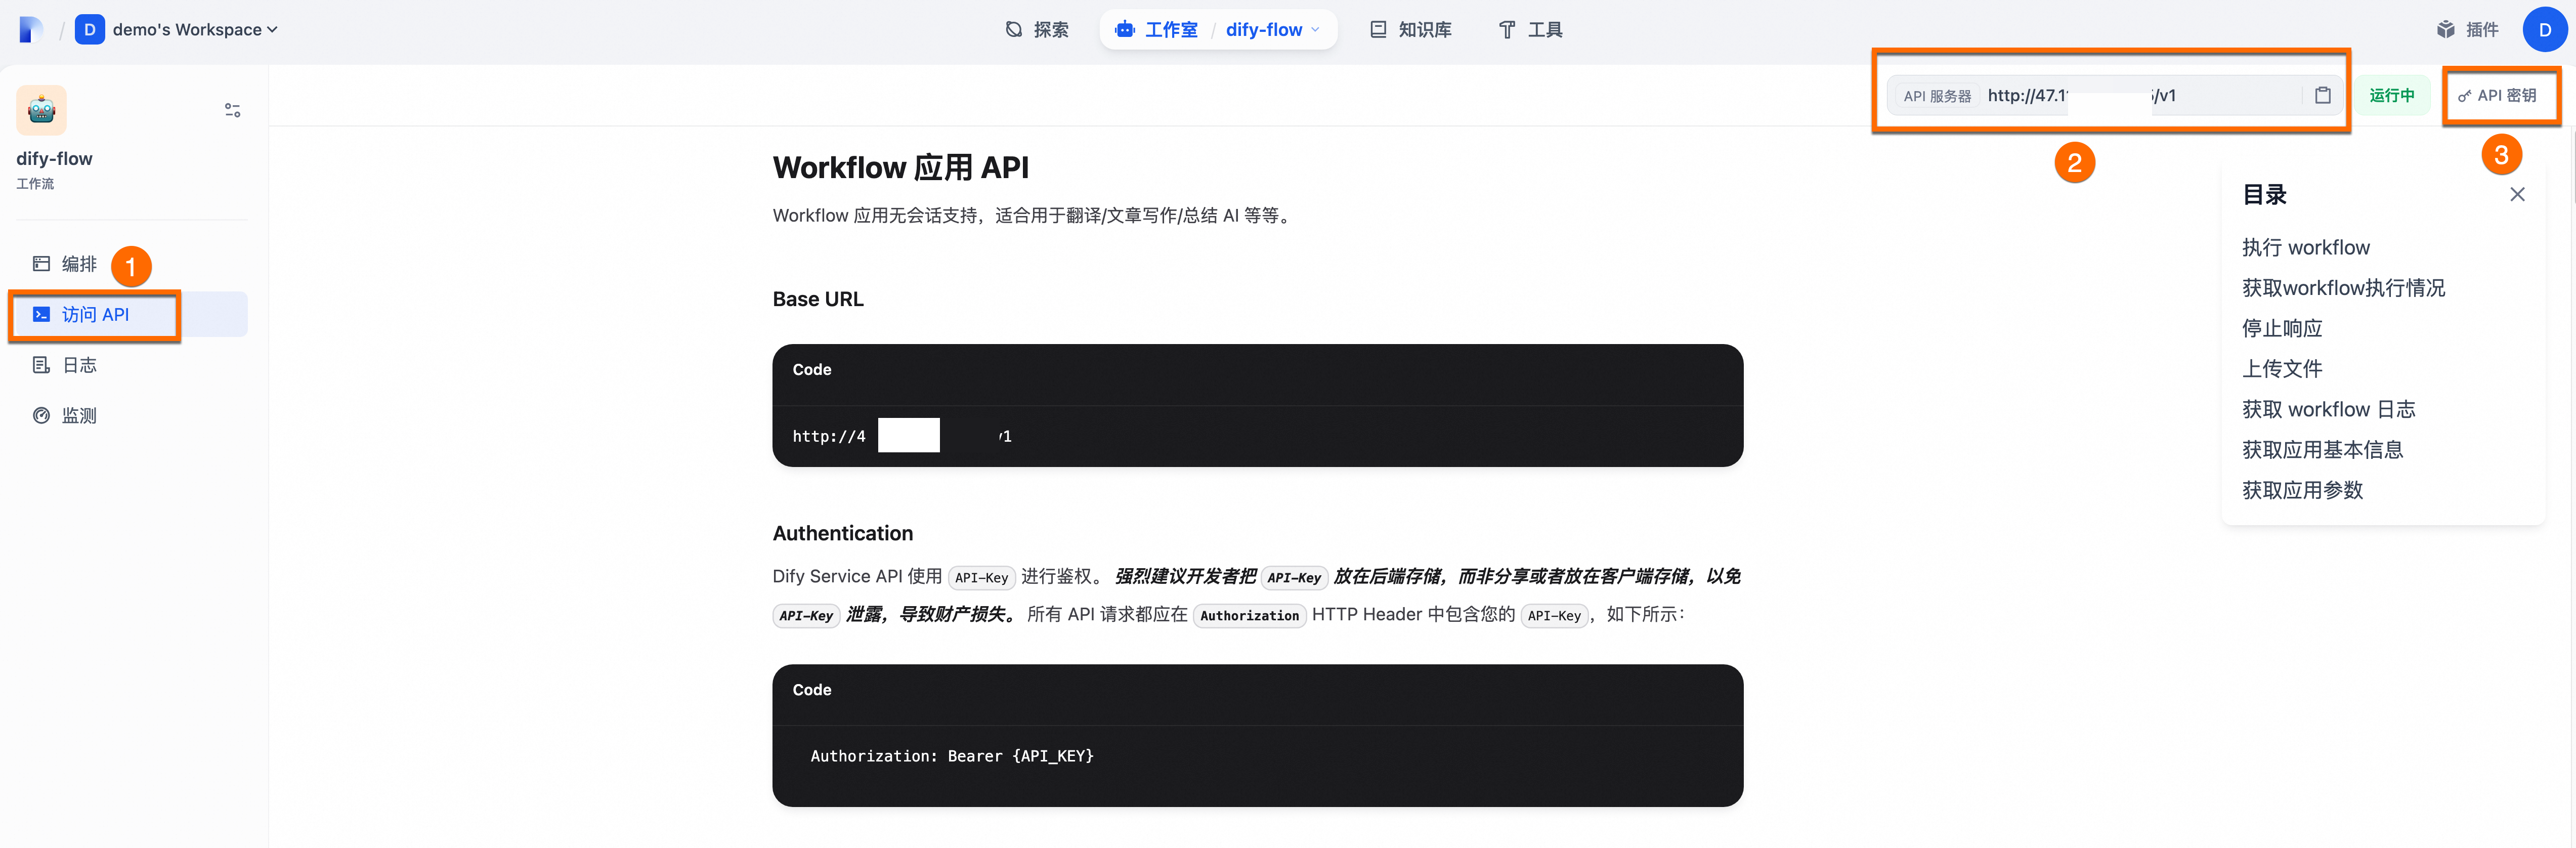This screenshot has width=2576, height=848.
Task: Close the 目录 table of contents panel
Action: [x=2517, y=194]
